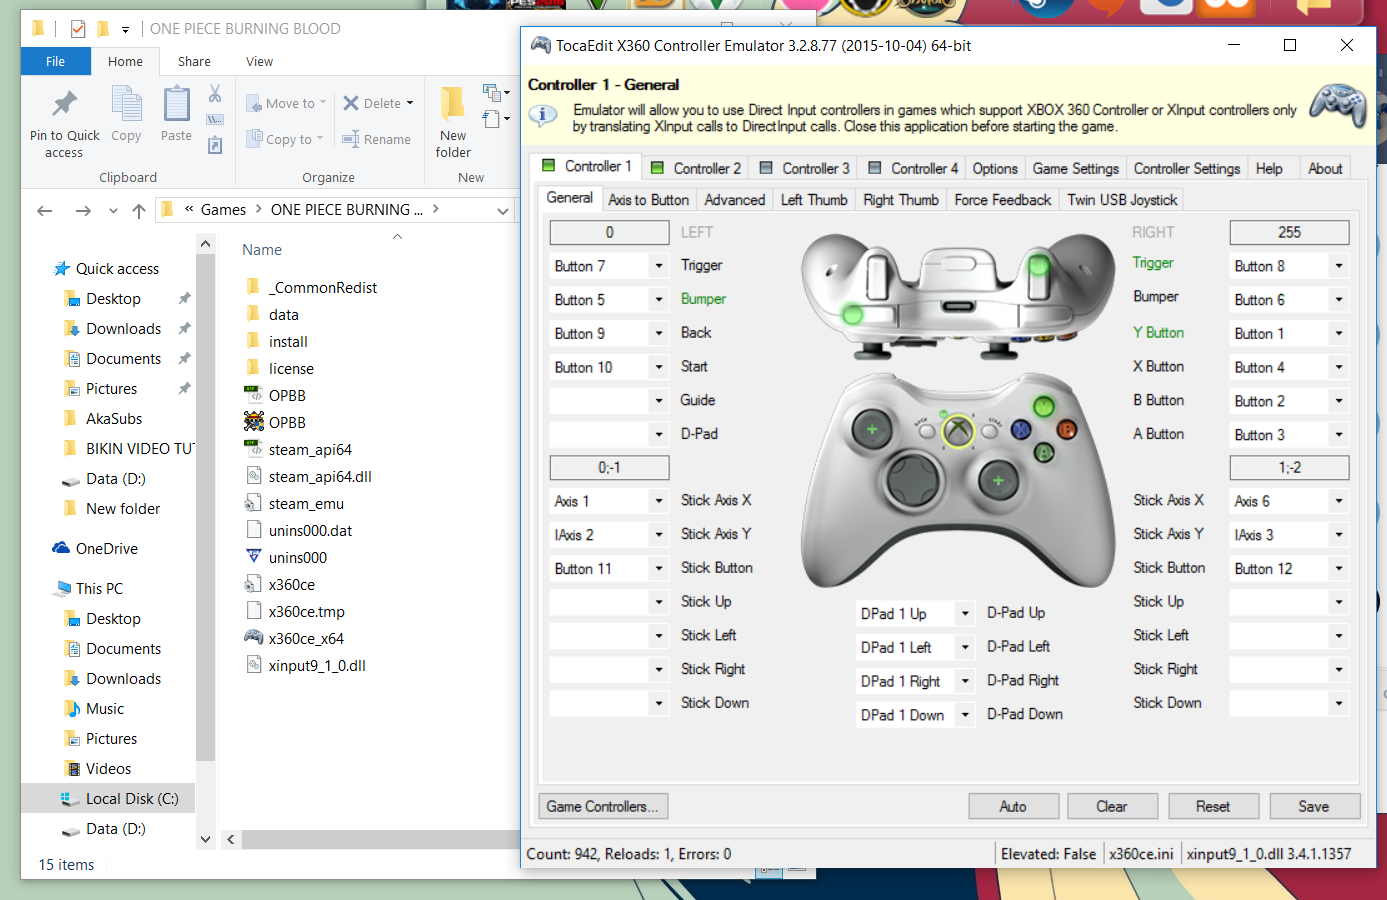This screenshot has width=1387, height=900.
Task: Open Explorer View ribbon tab
Action: click(x=260, y=61)
